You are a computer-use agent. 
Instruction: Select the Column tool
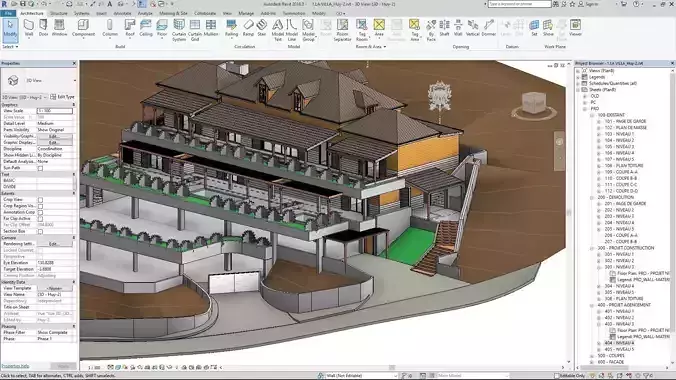click(x=110, y=28)
